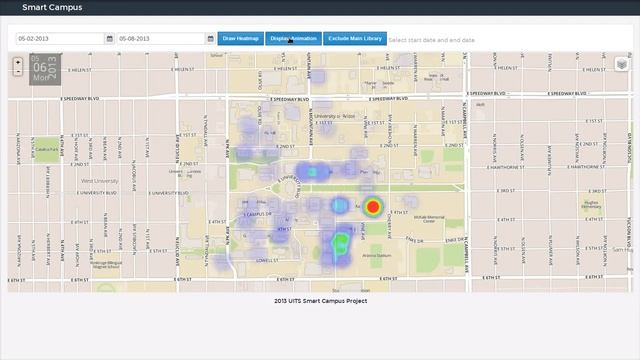Zoom out the map with minus button

tap(18, 71)
